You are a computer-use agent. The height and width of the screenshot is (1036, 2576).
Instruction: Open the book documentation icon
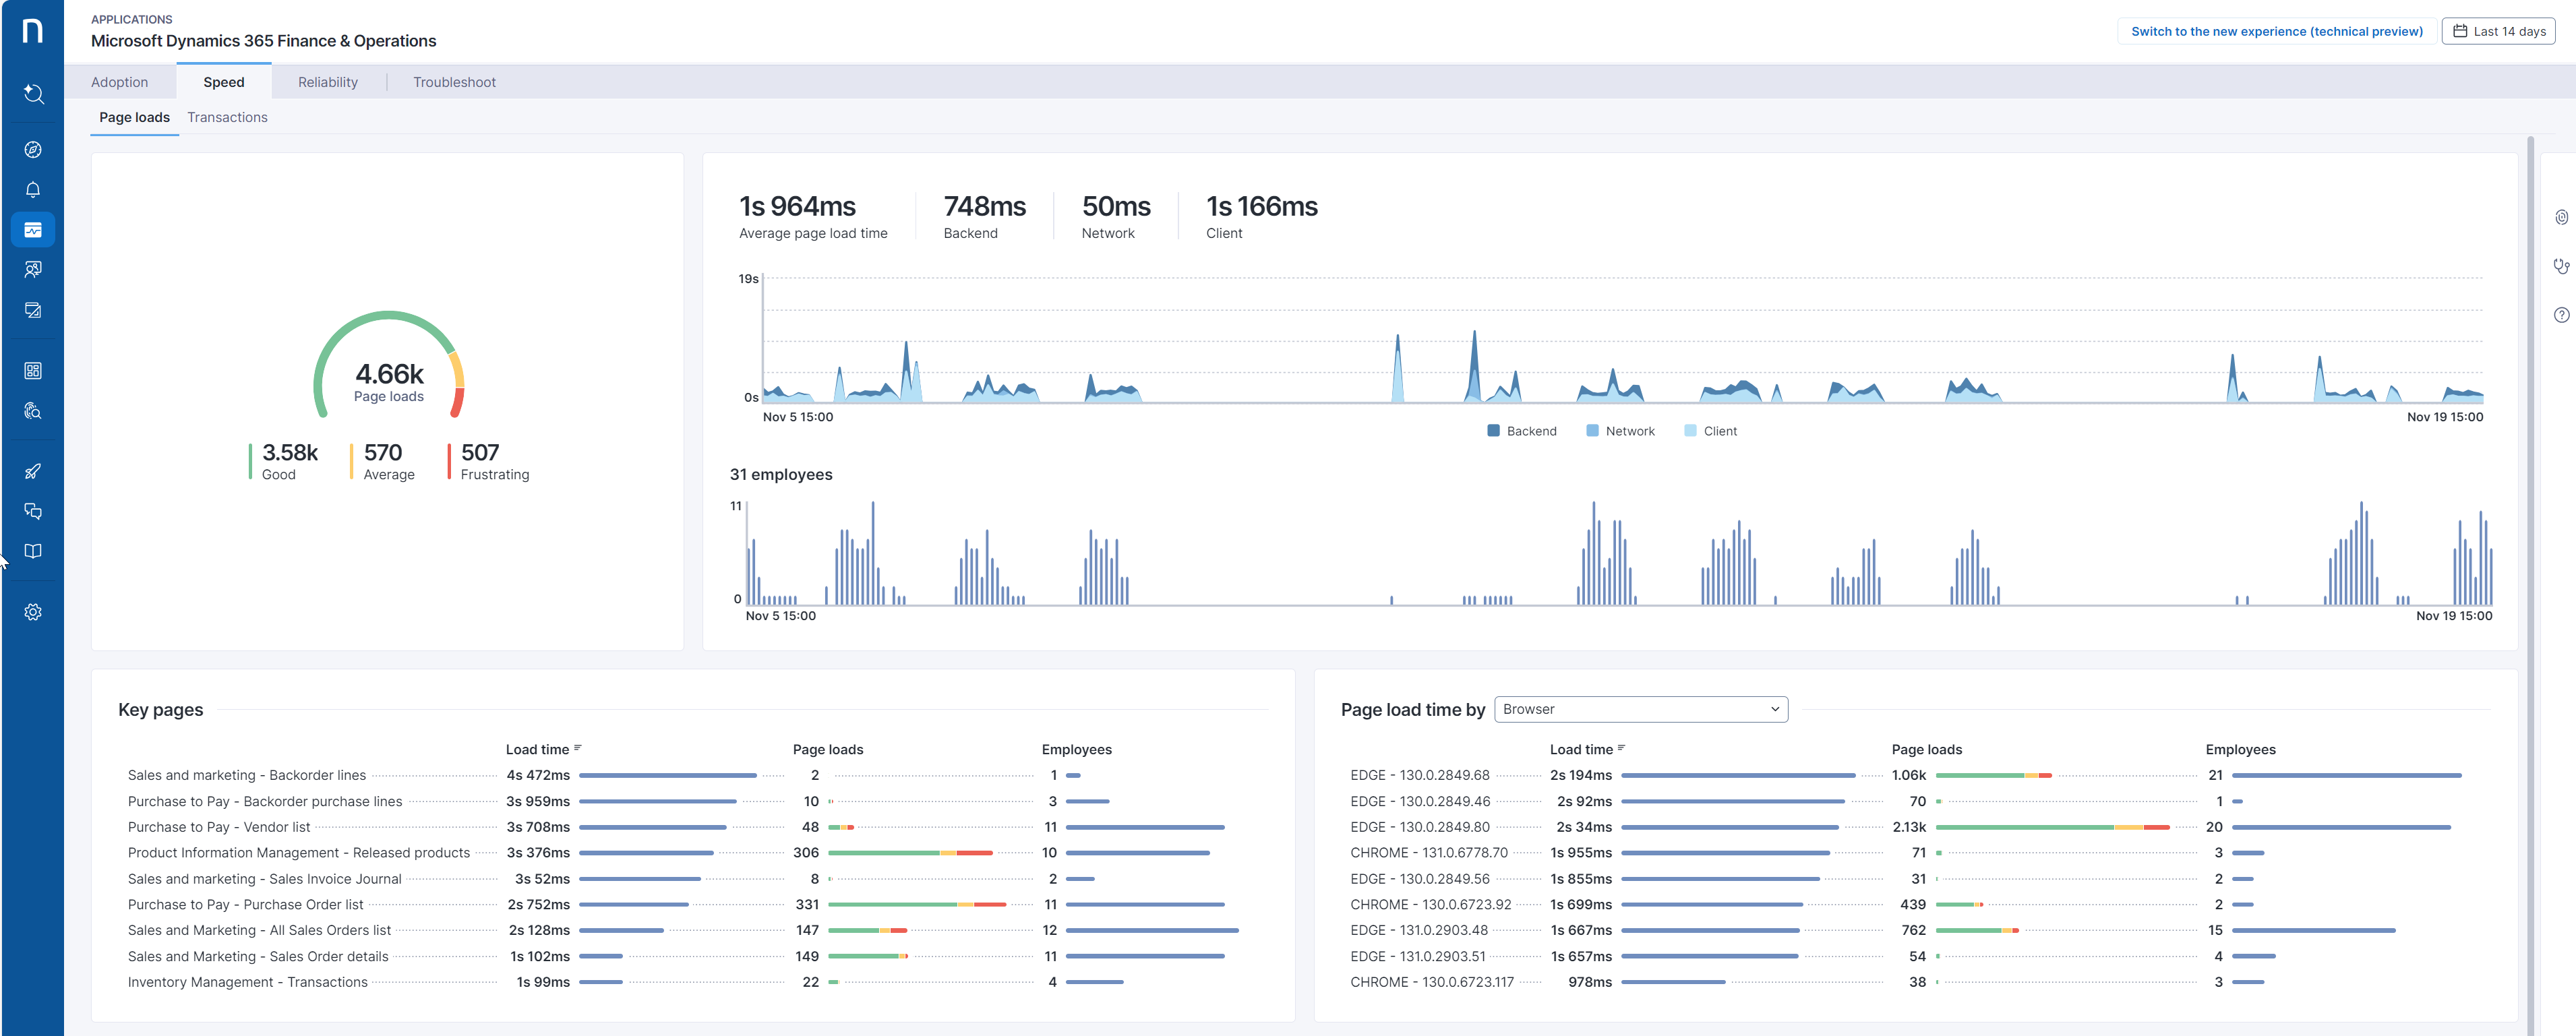pos(33,552)
